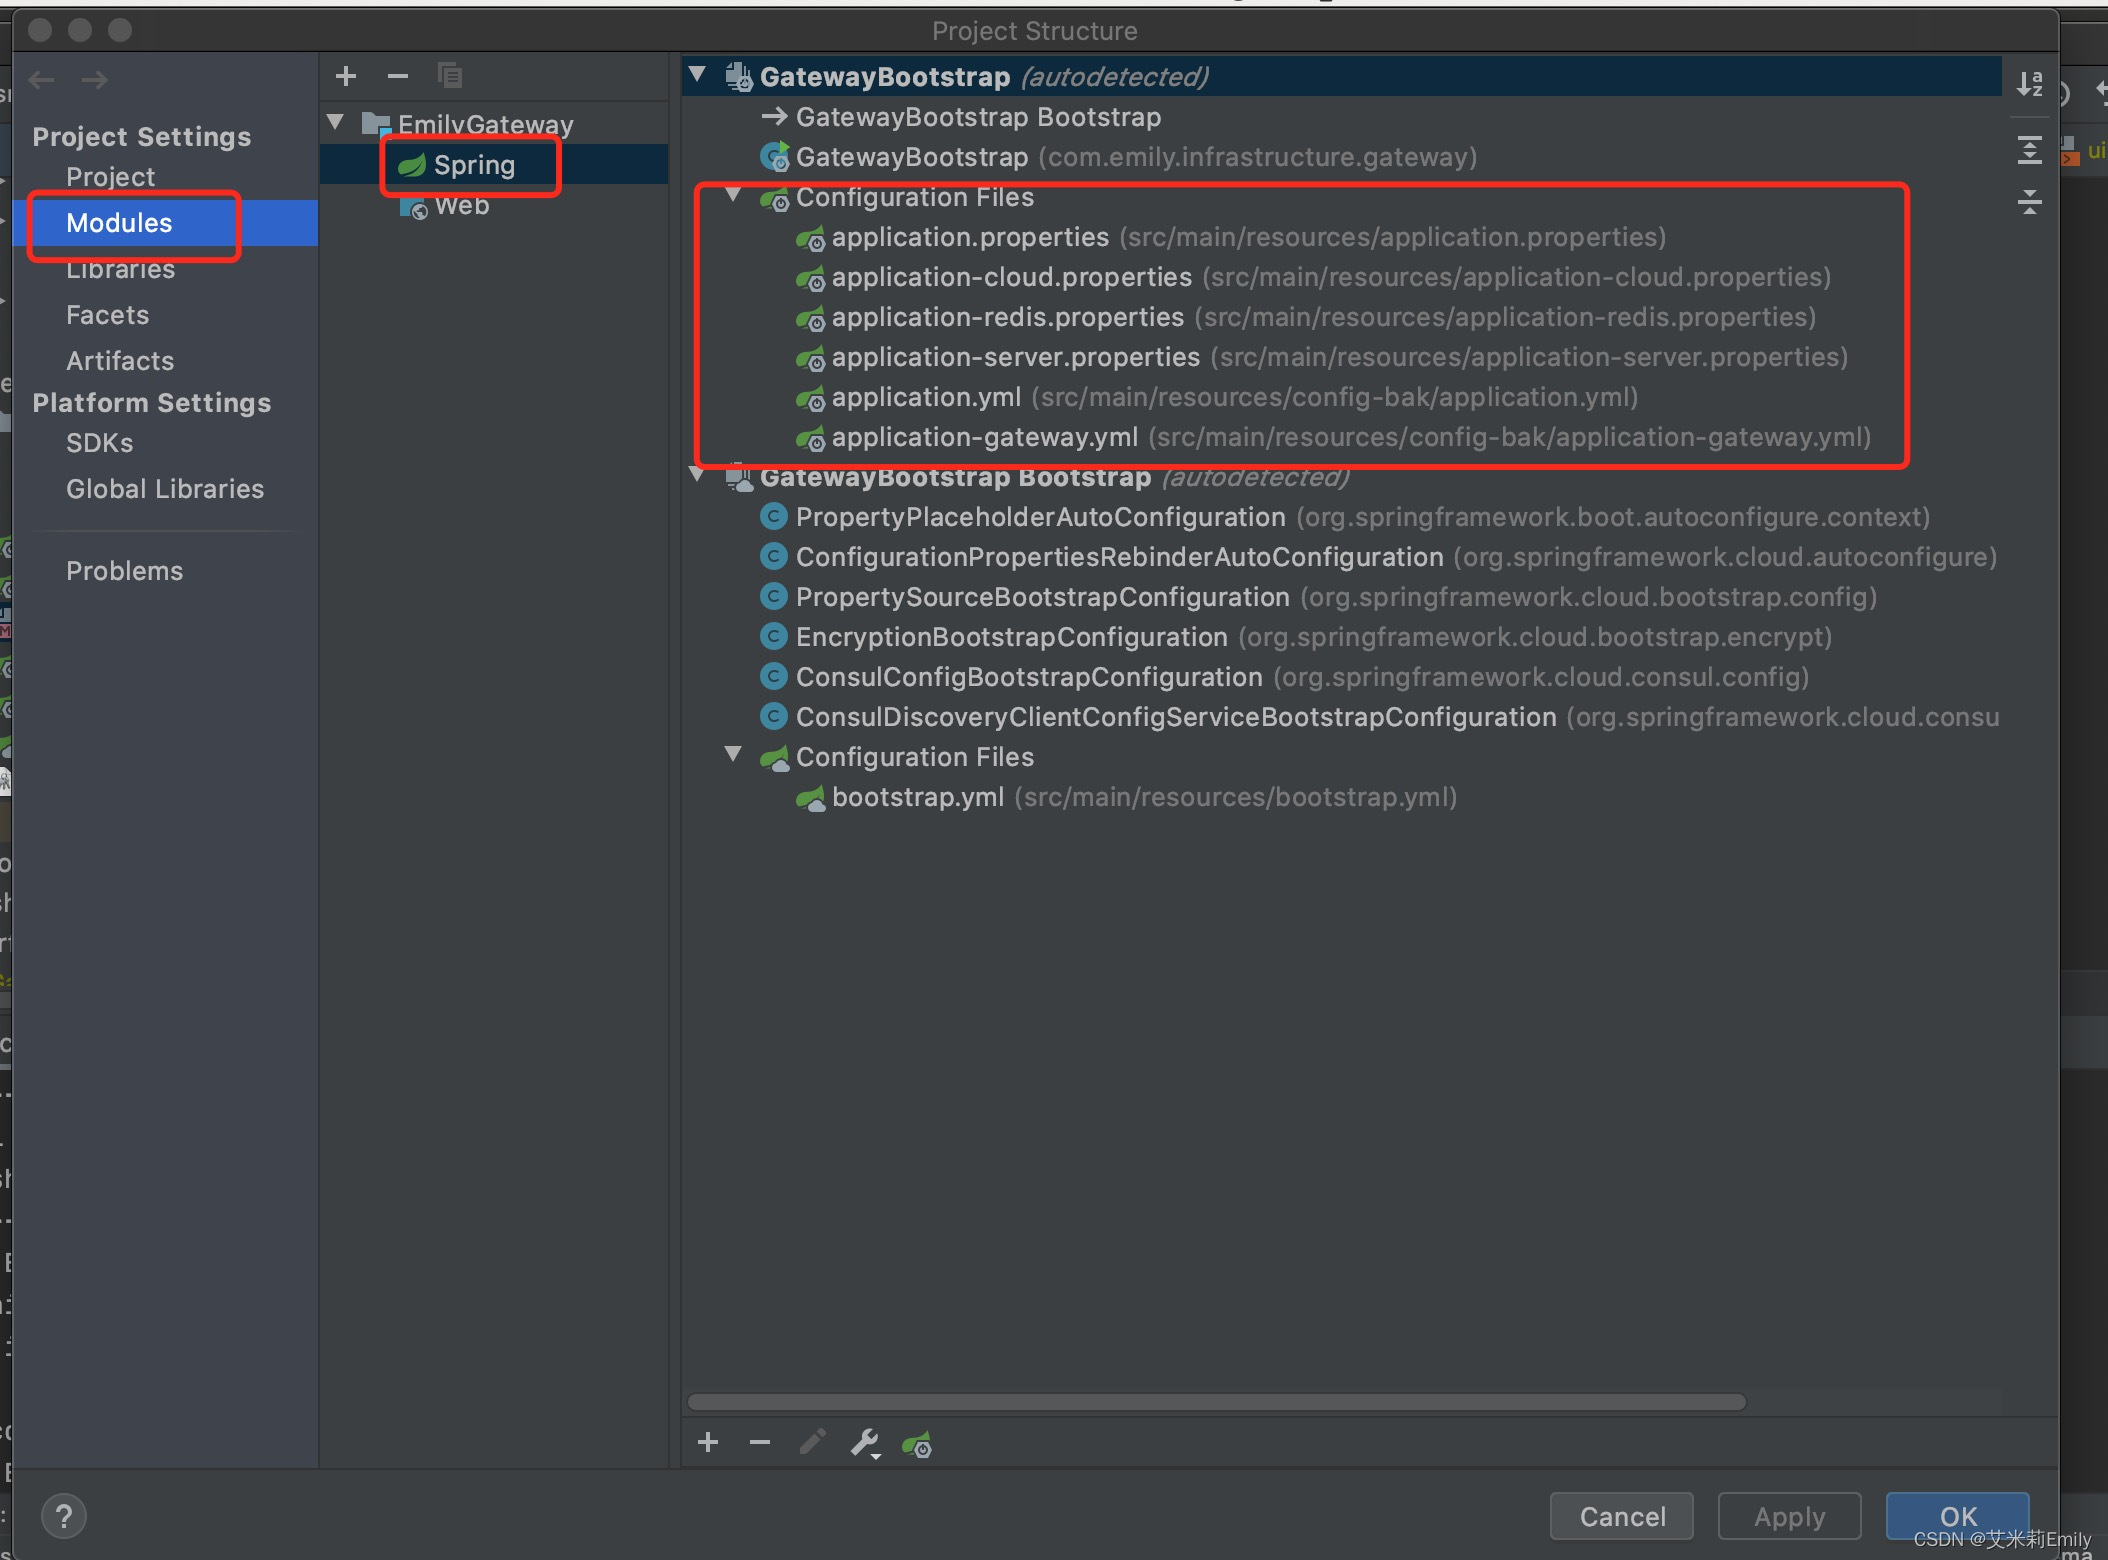
Task: Click the Spring leaf icon in bottom toolbar
Action: tap(916, 1443)
